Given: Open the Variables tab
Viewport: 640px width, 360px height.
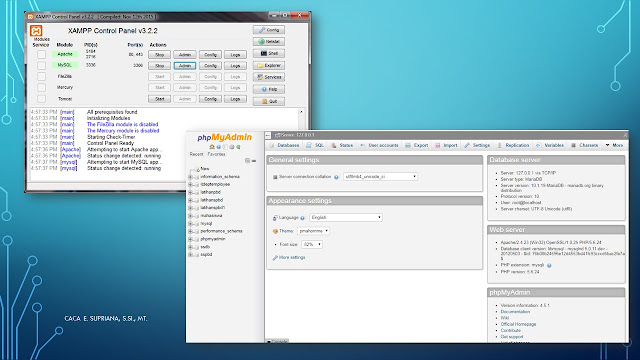Looking at the screenshot, I should coord(550,145).
